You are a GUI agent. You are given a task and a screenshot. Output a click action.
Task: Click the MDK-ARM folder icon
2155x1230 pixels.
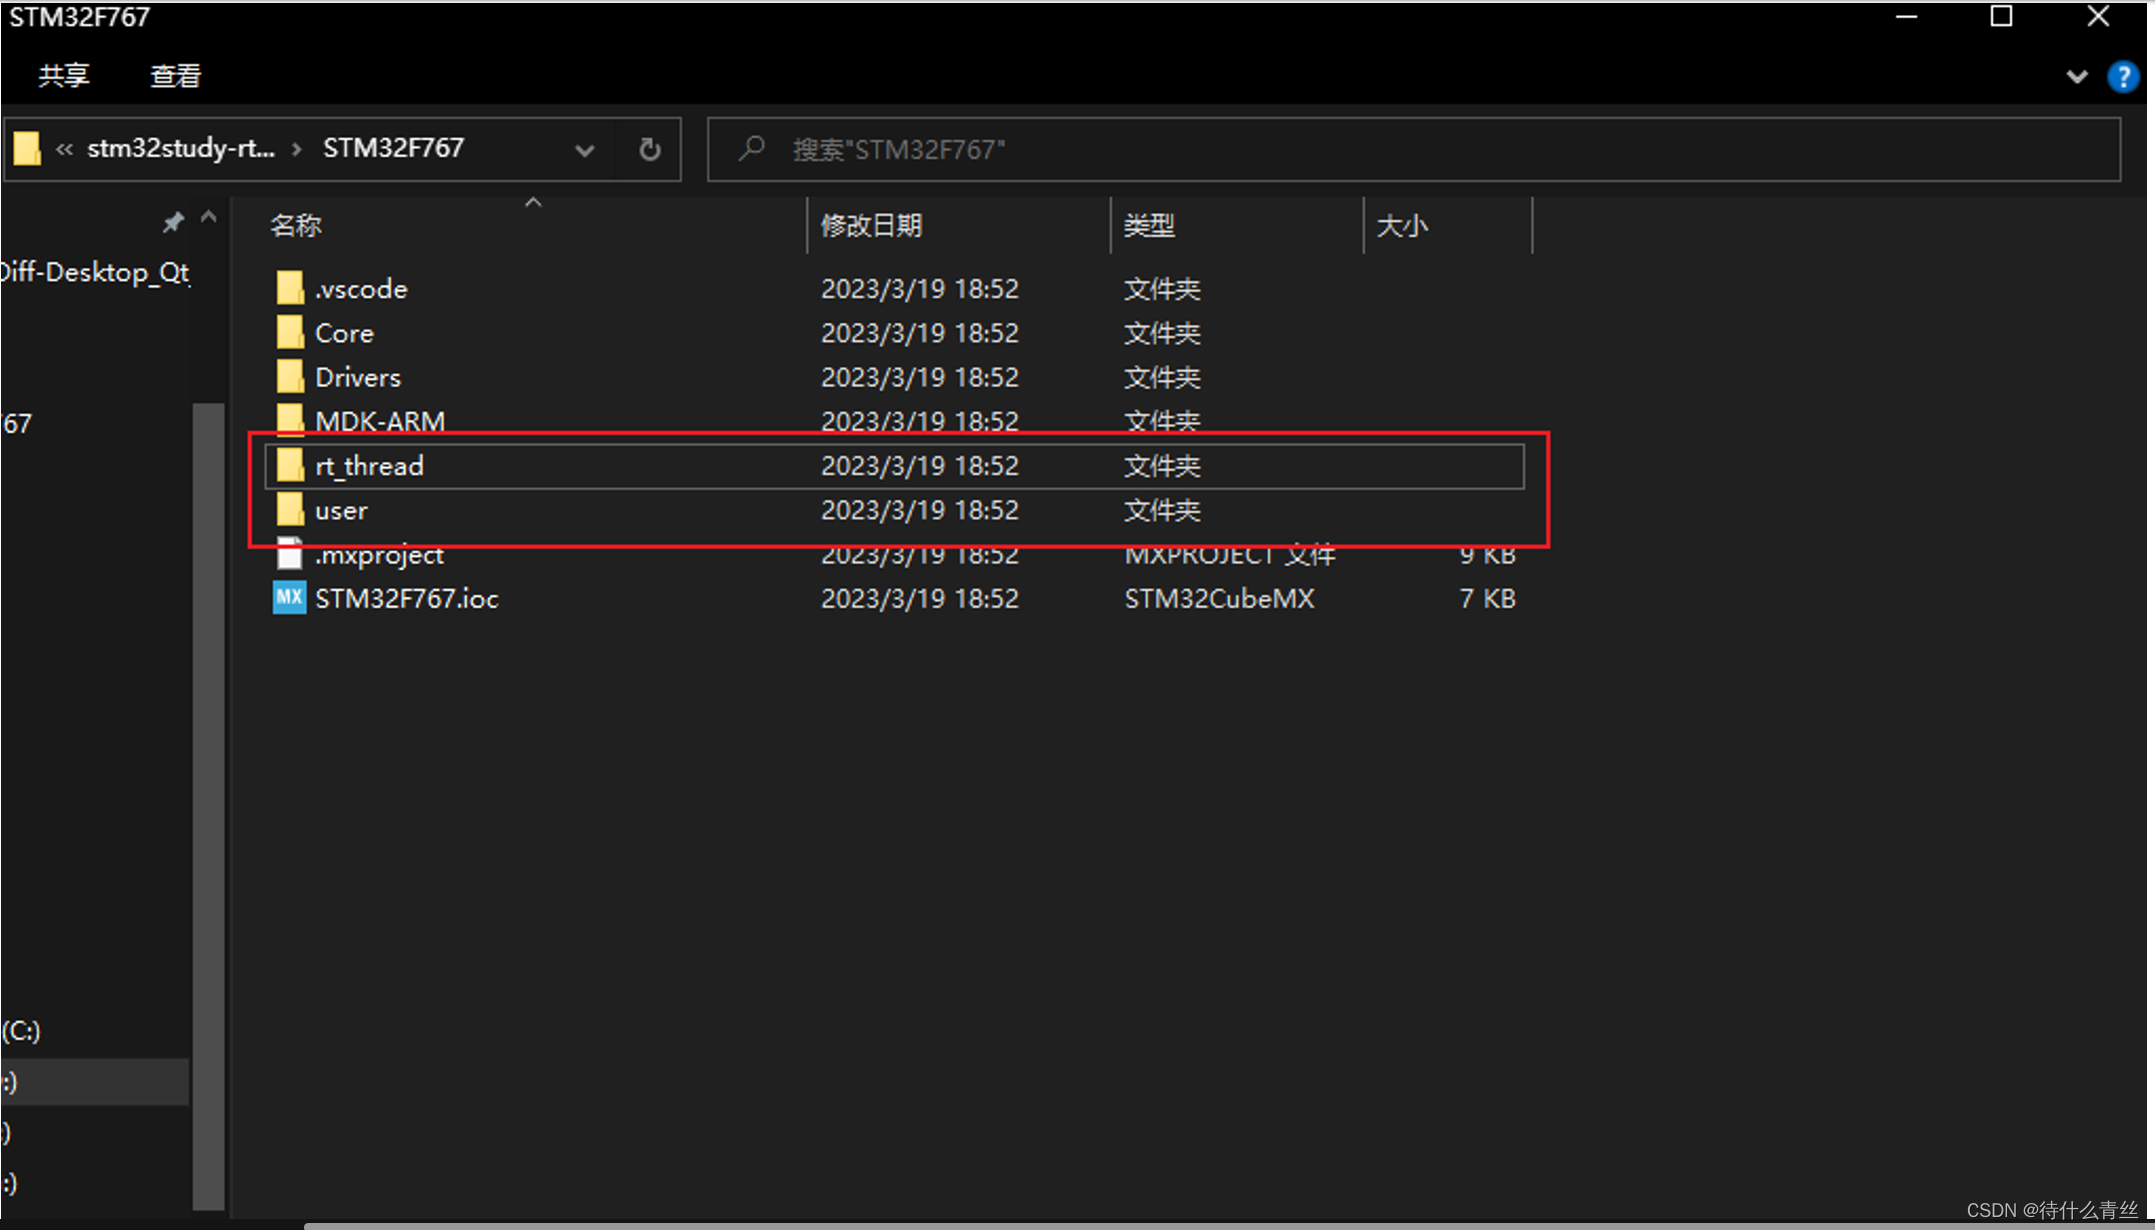[x=289, y=420]
